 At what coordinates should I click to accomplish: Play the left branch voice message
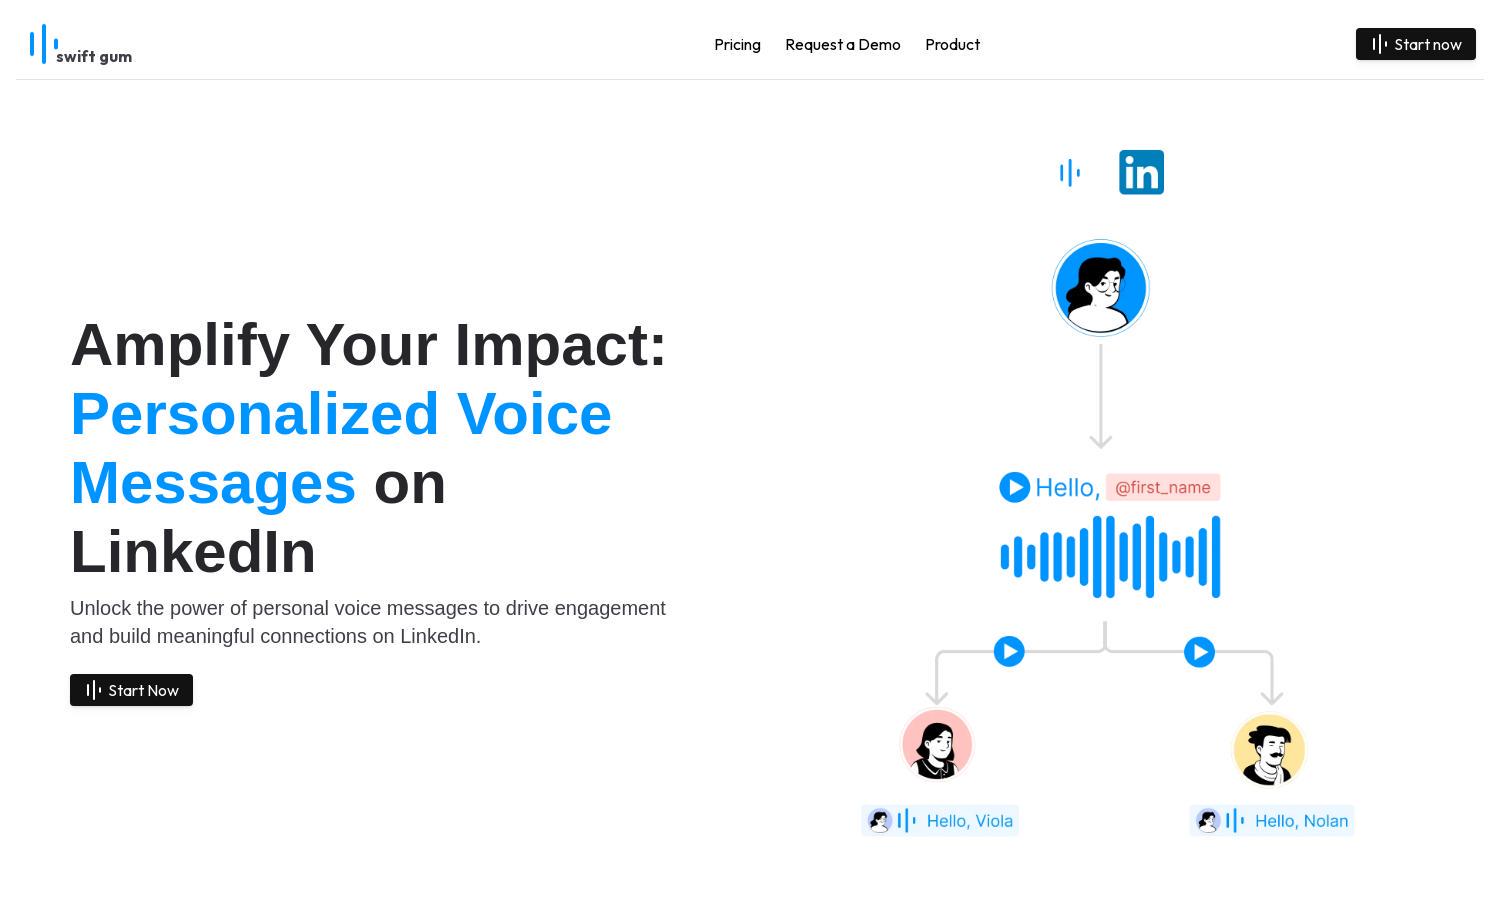pyautogui.click(x=1009, y=652)
